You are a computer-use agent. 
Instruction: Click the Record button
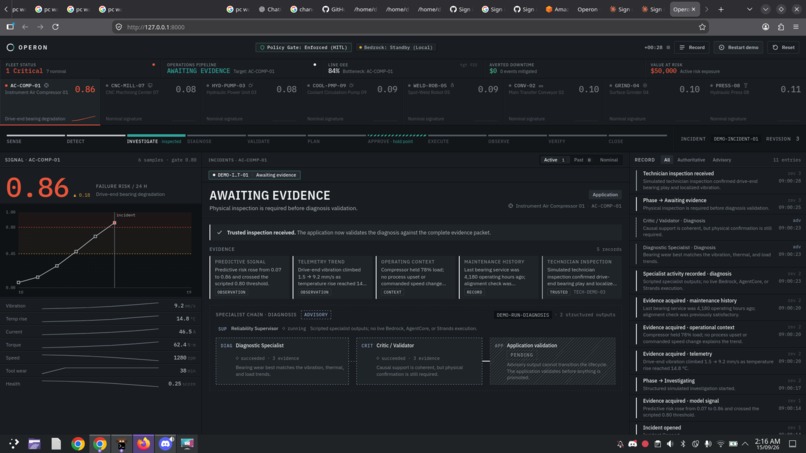tap(692, 47)
